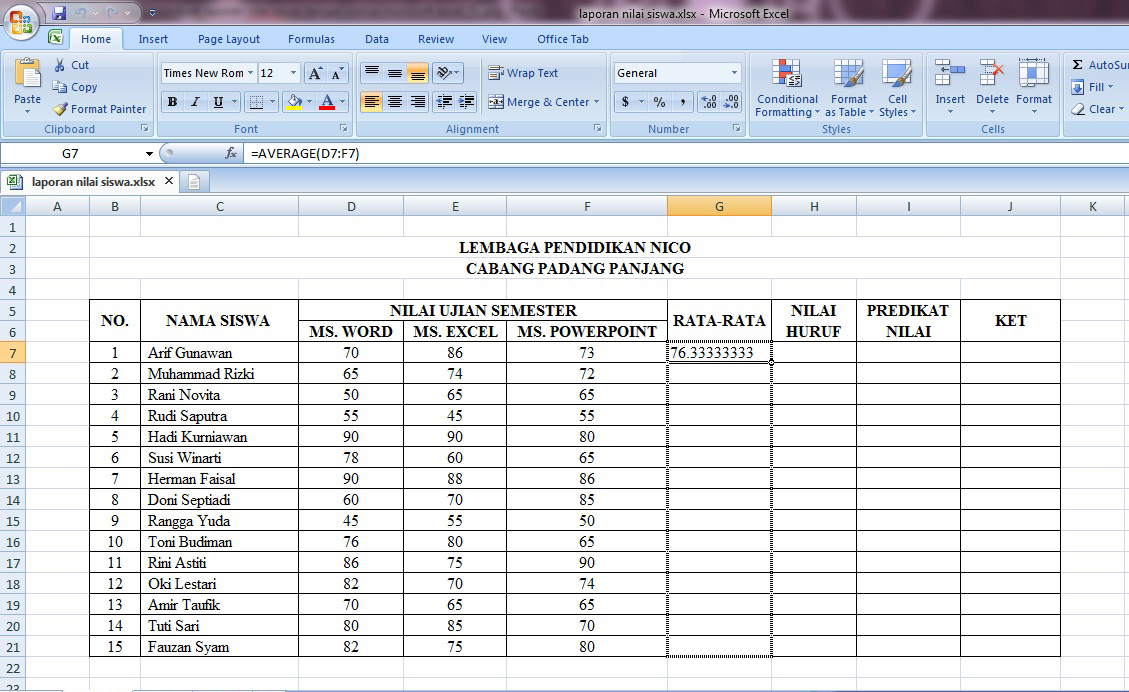Viewport: 1129px width, 692px height.
Task: Apply comma style number format
Action: [x=682, y=102]
